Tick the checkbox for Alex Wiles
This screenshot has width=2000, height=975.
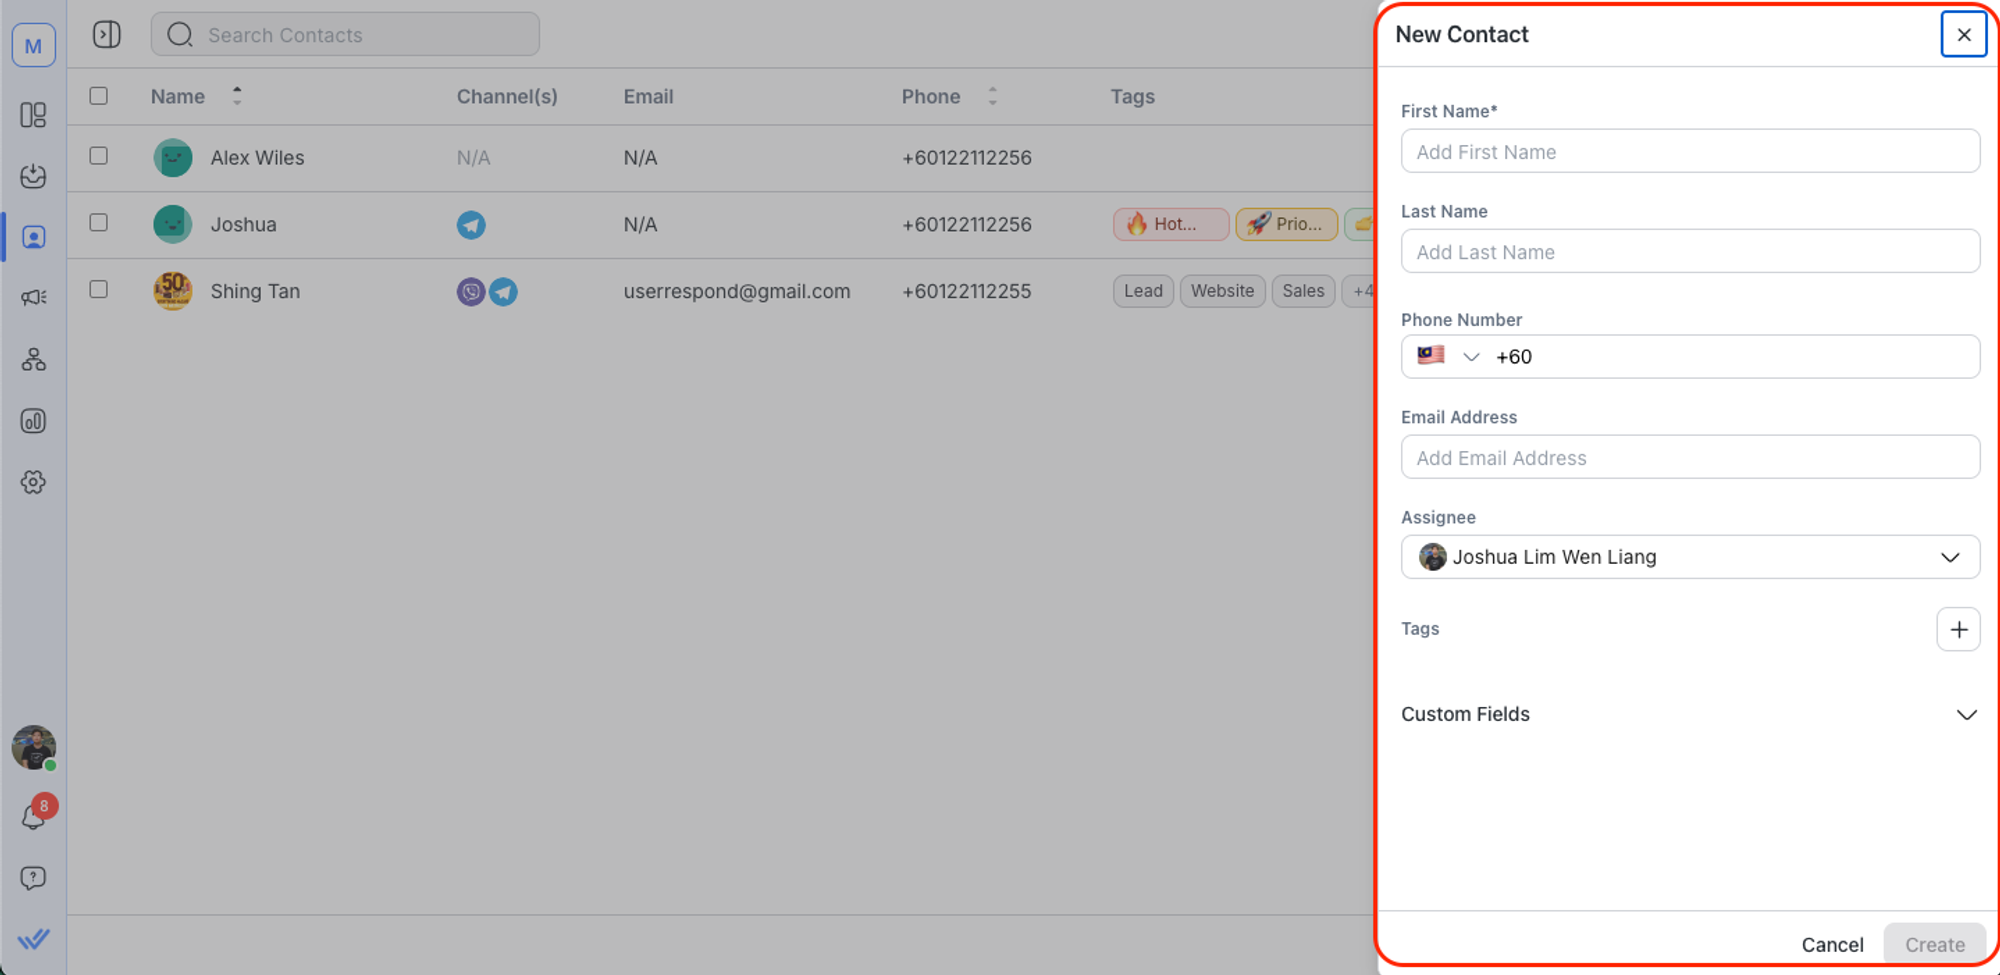click(98, 156)
